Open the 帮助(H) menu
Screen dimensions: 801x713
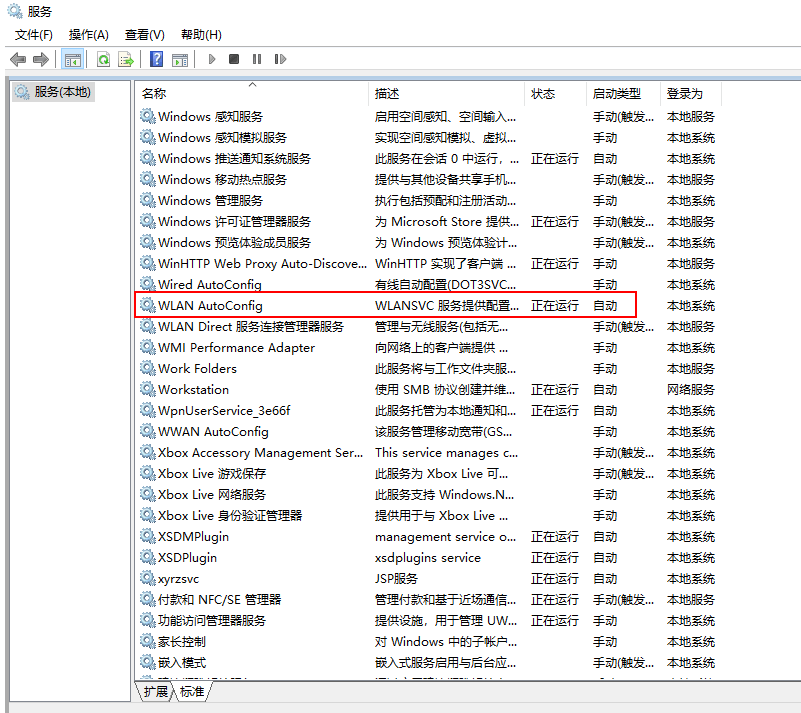[201, 35]
